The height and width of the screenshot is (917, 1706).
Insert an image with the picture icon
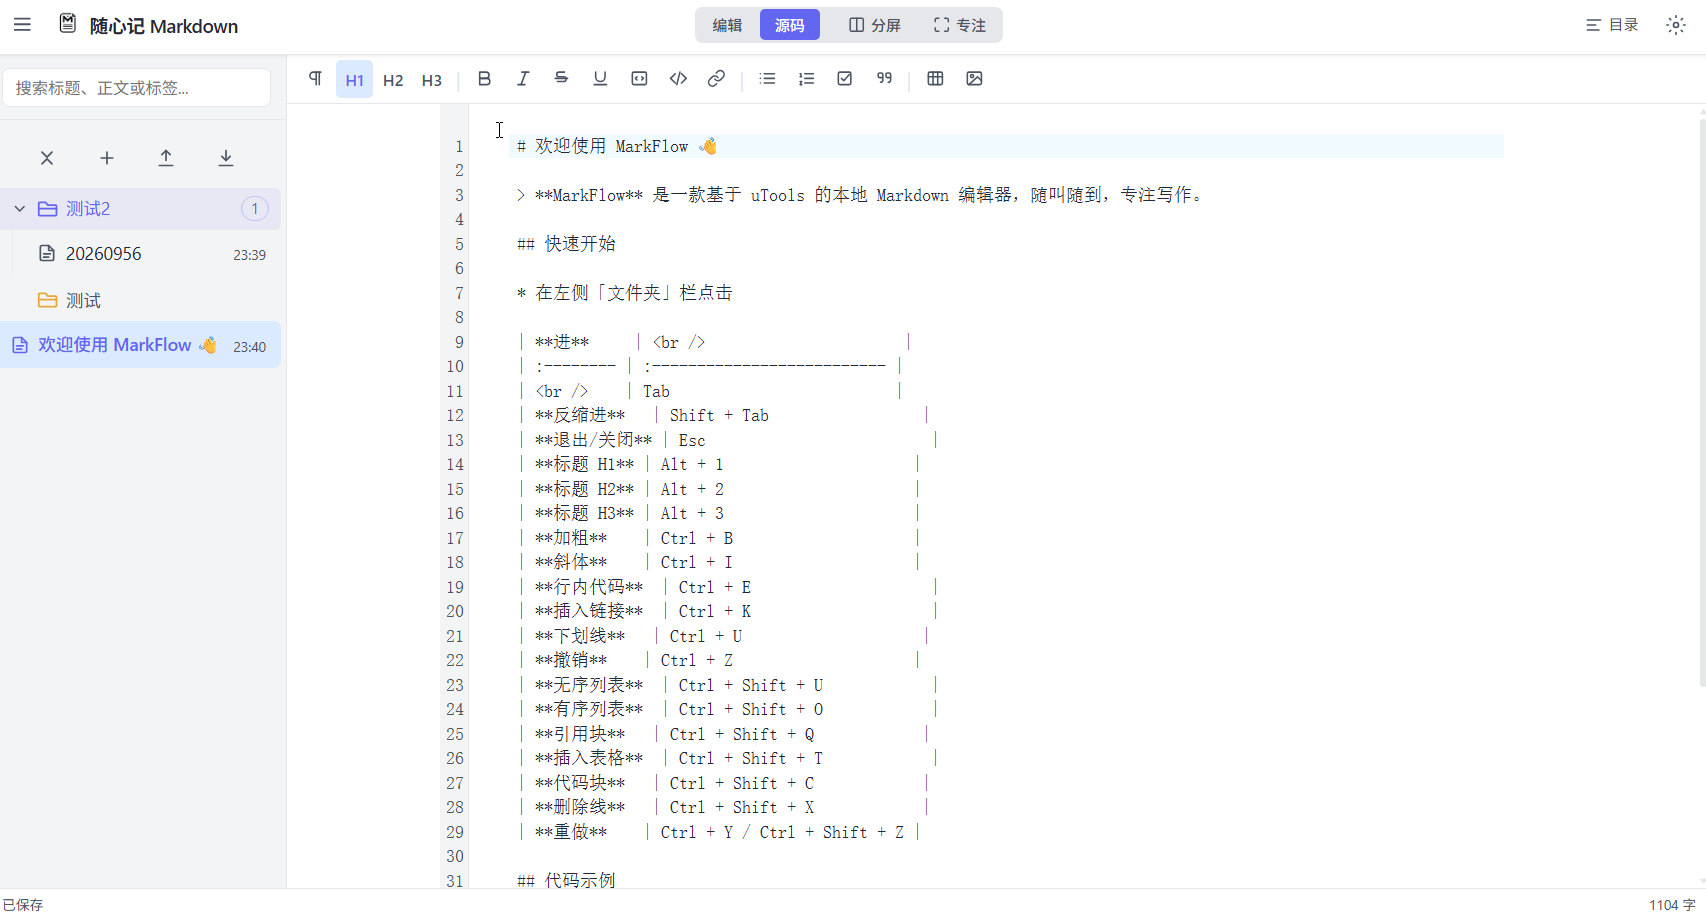pos(974,79)
